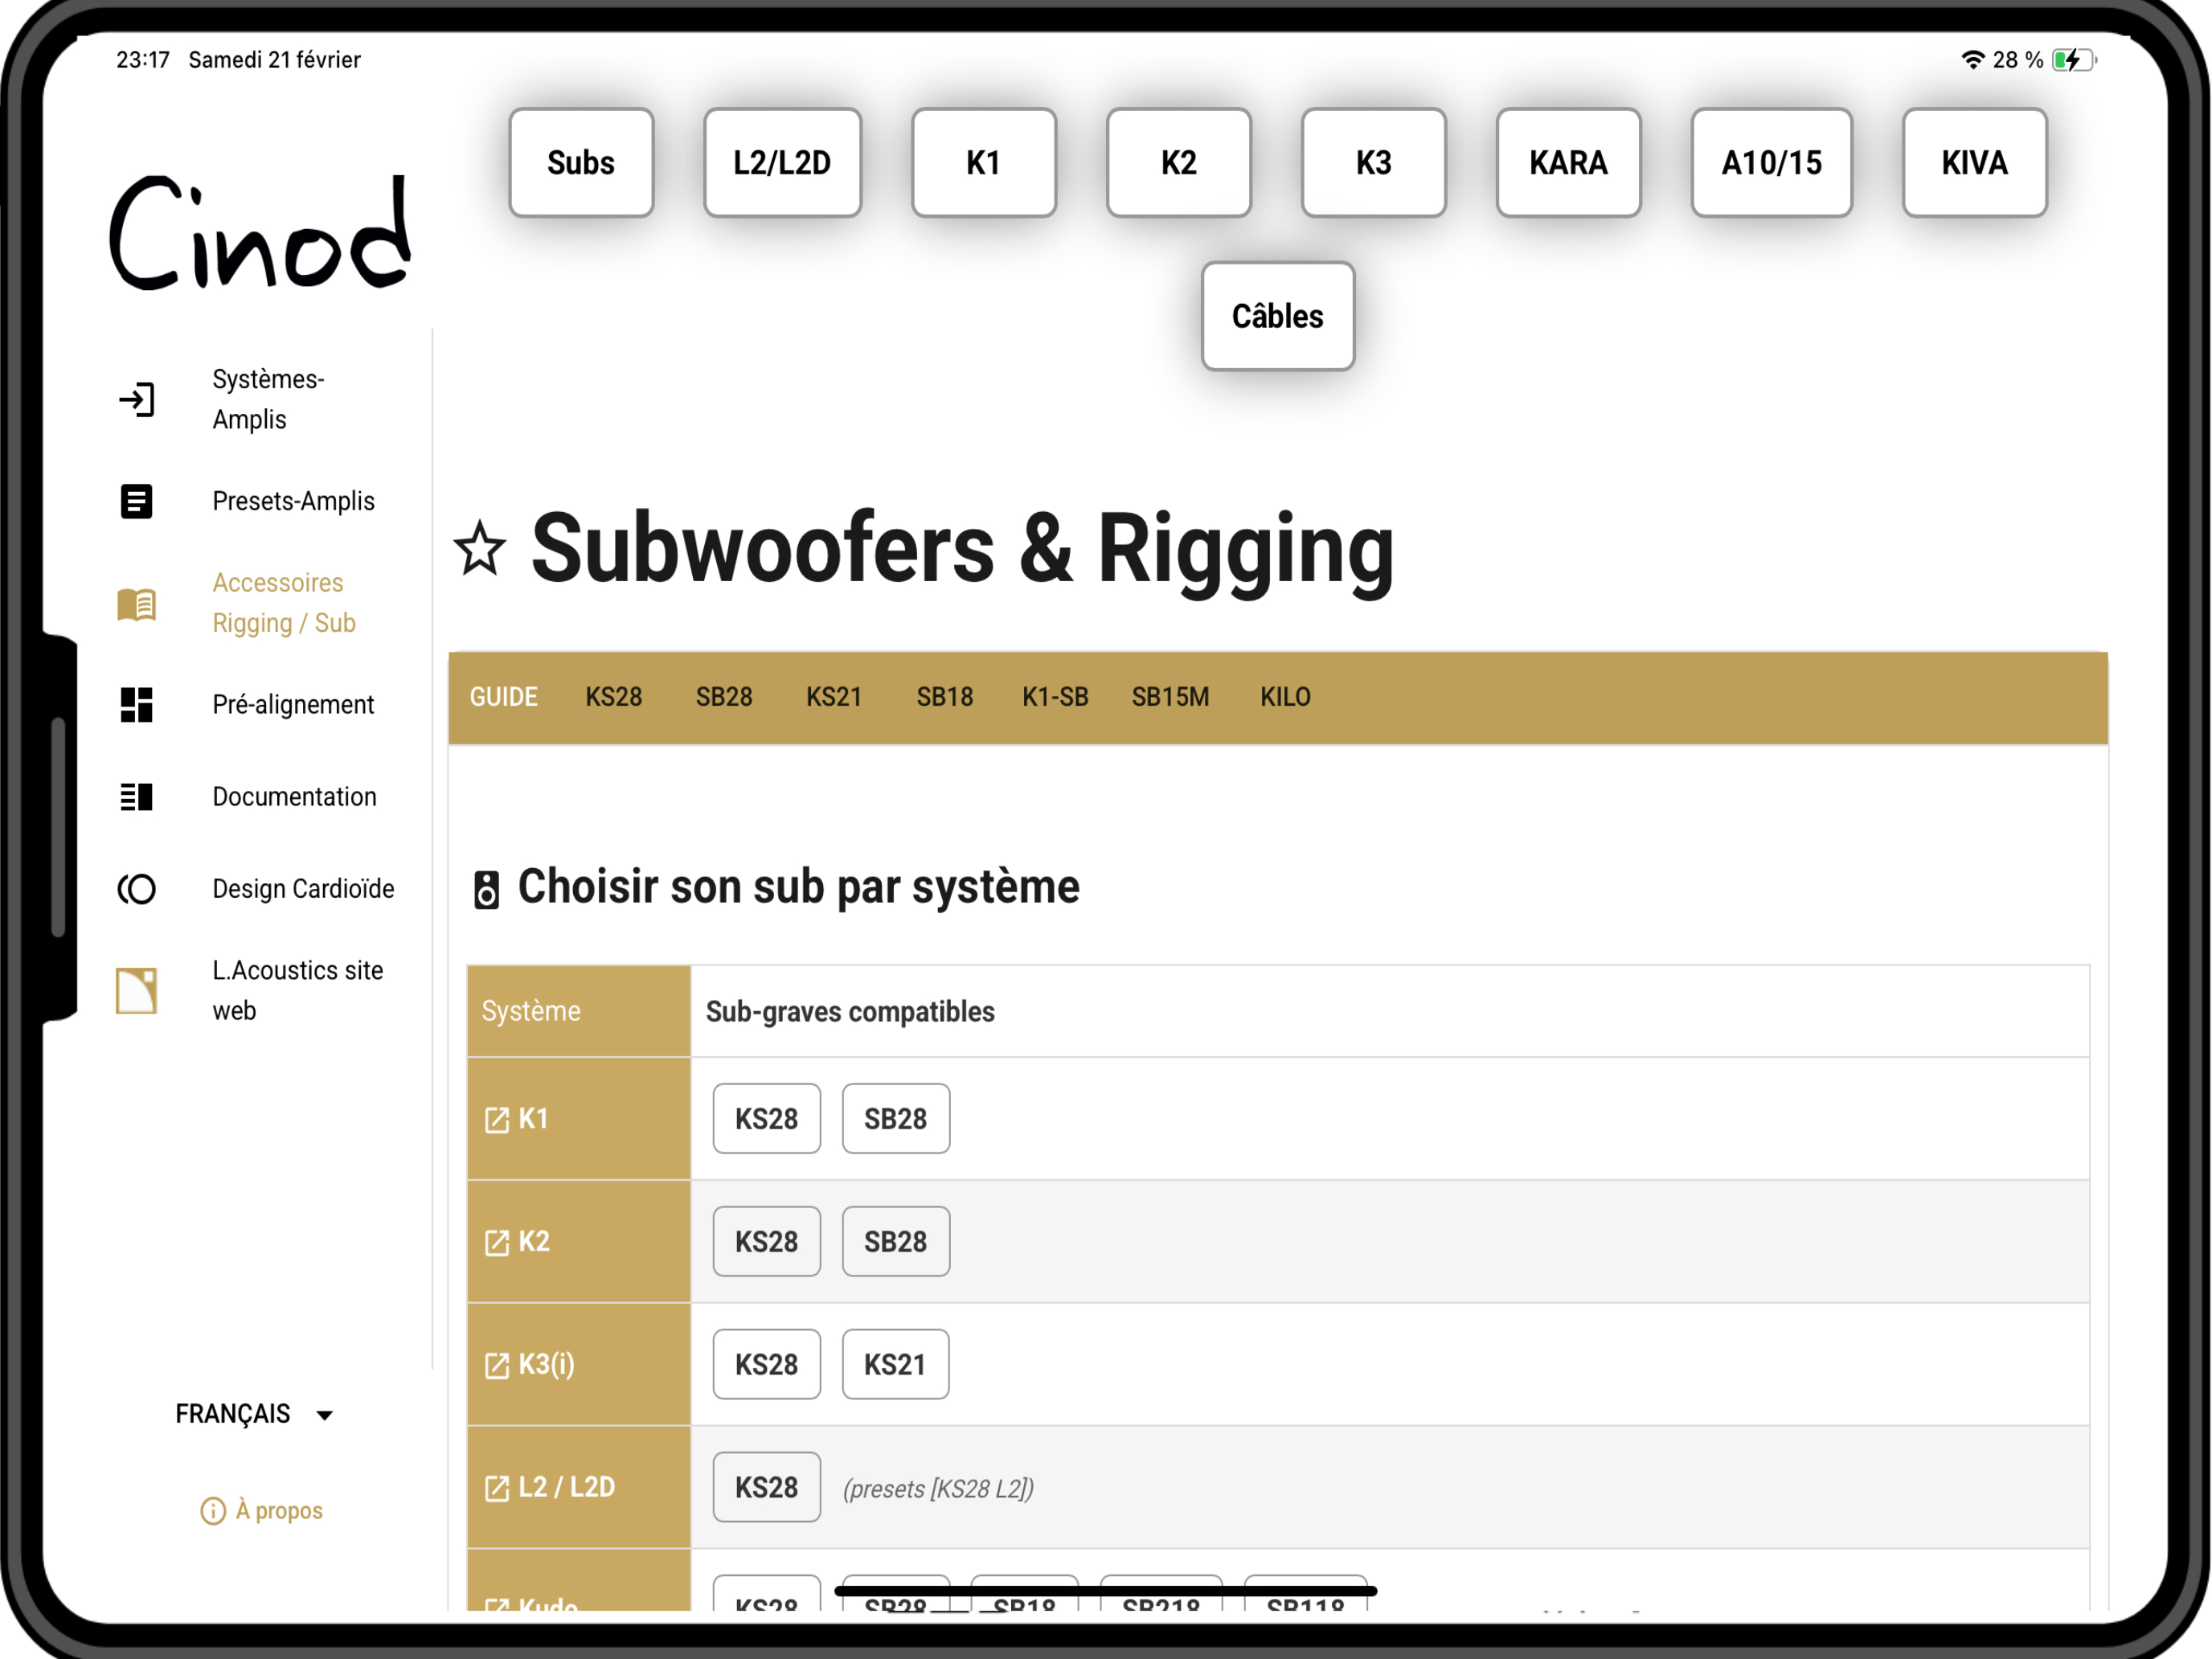Switch to the KS28 tab
This screenshot has height=1659, width=2212.
coord(614,697)
